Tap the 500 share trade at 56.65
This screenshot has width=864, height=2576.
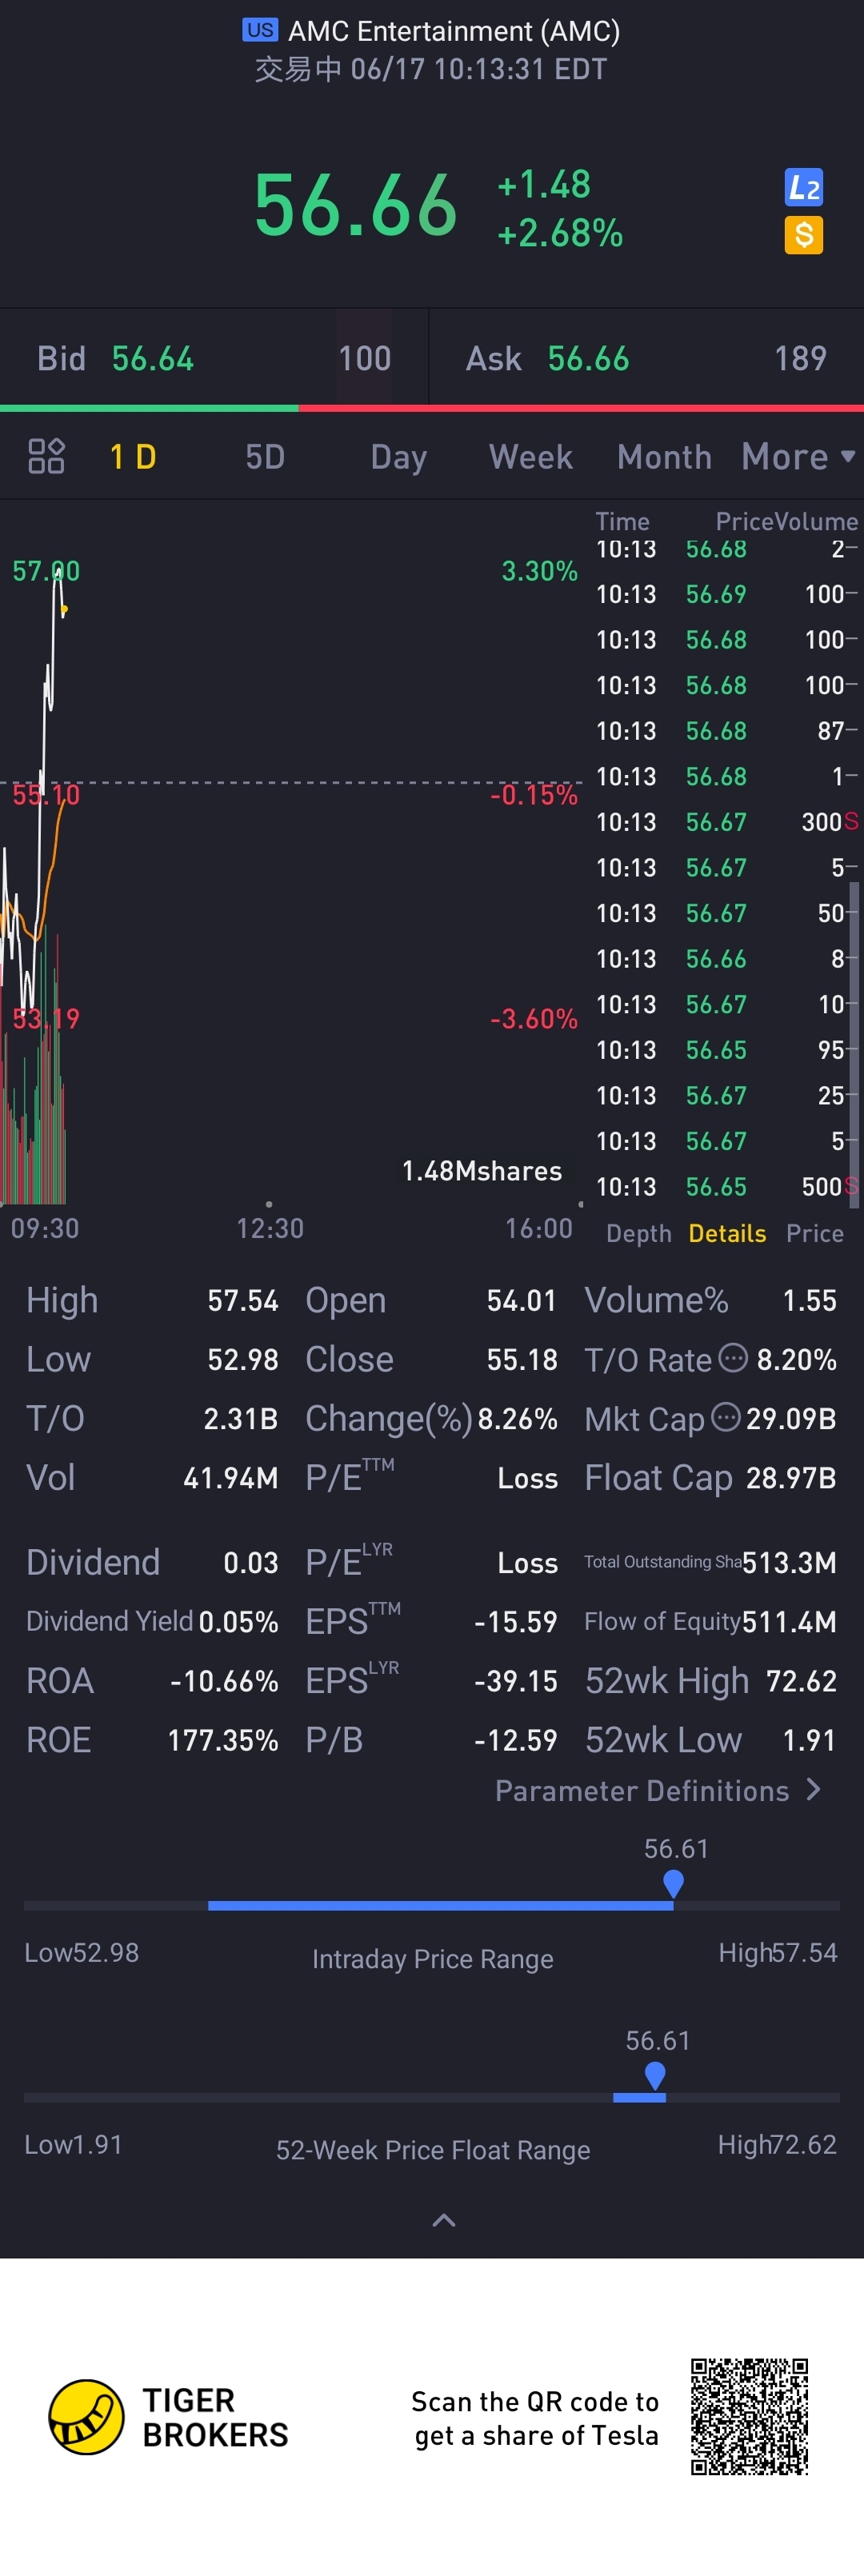click(x=727, y=1187)
